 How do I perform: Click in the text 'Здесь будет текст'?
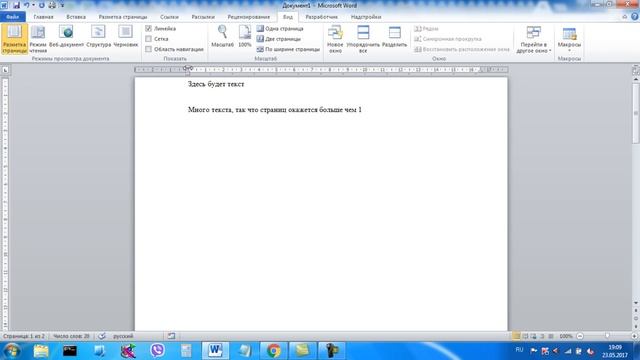[x=216, y=84]
